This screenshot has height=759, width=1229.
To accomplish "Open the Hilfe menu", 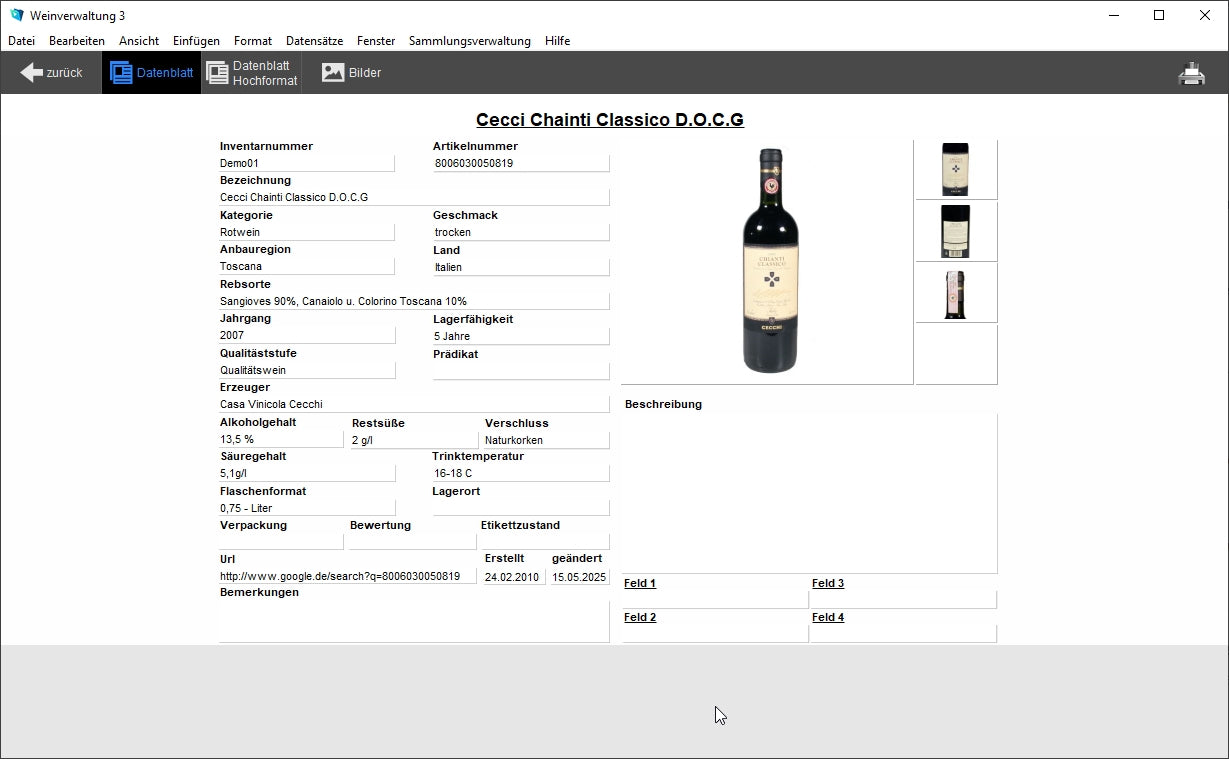I will point(557,41).
